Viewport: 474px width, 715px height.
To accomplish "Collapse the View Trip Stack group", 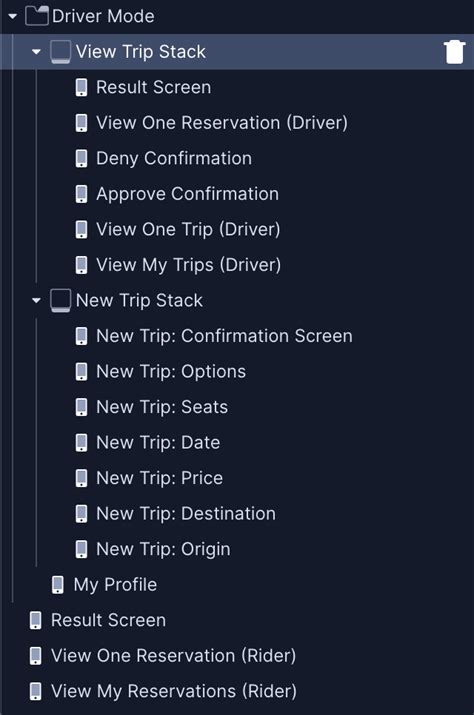I will coord(36,52).
